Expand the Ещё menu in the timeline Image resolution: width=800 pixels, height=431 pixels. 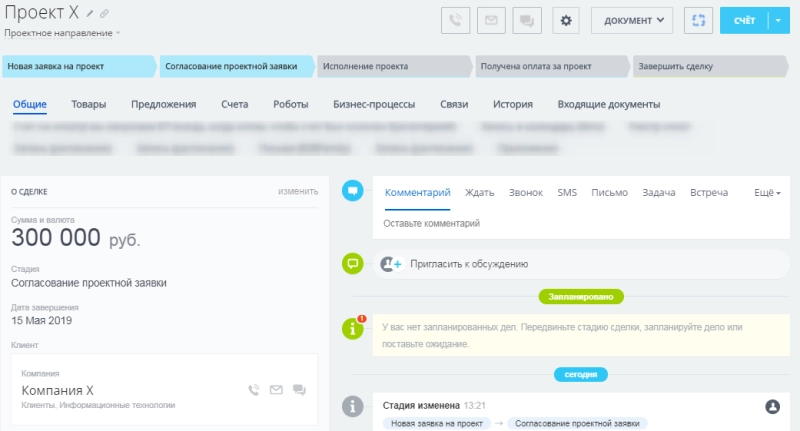point(766,193)
